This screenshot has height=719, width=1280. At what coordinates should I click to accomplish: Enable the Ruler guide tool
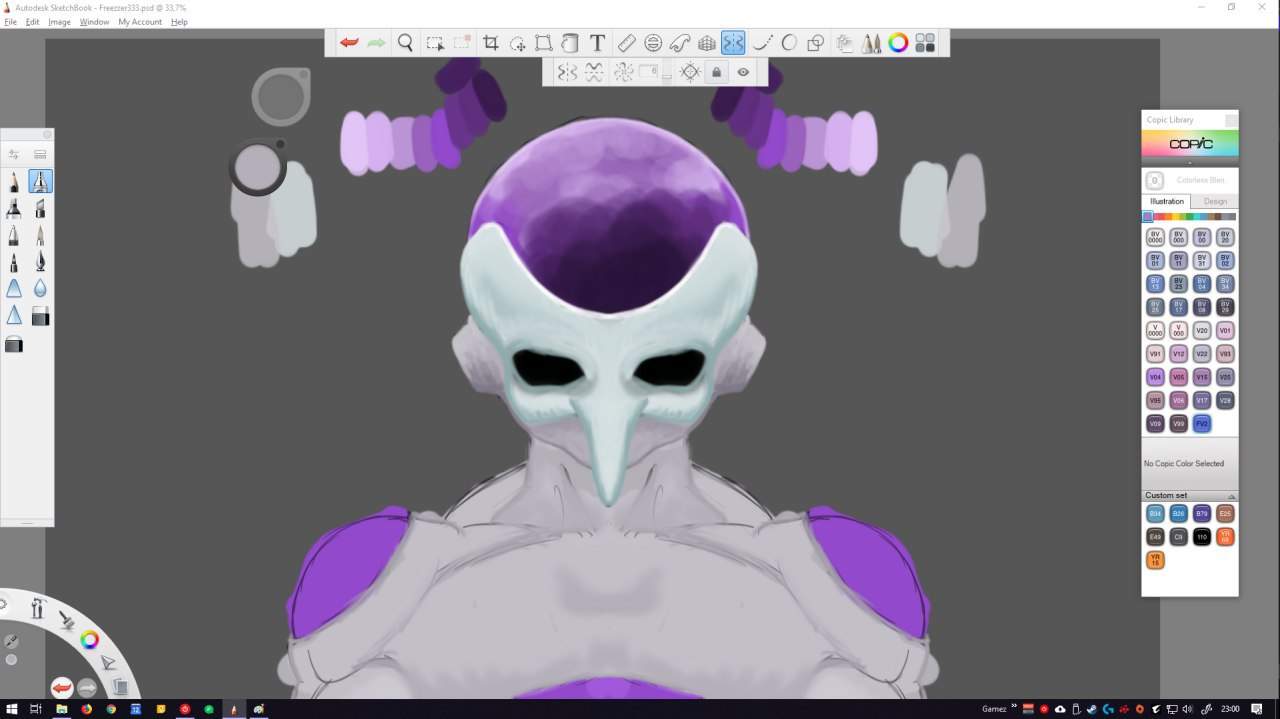[x=626, y=43]
